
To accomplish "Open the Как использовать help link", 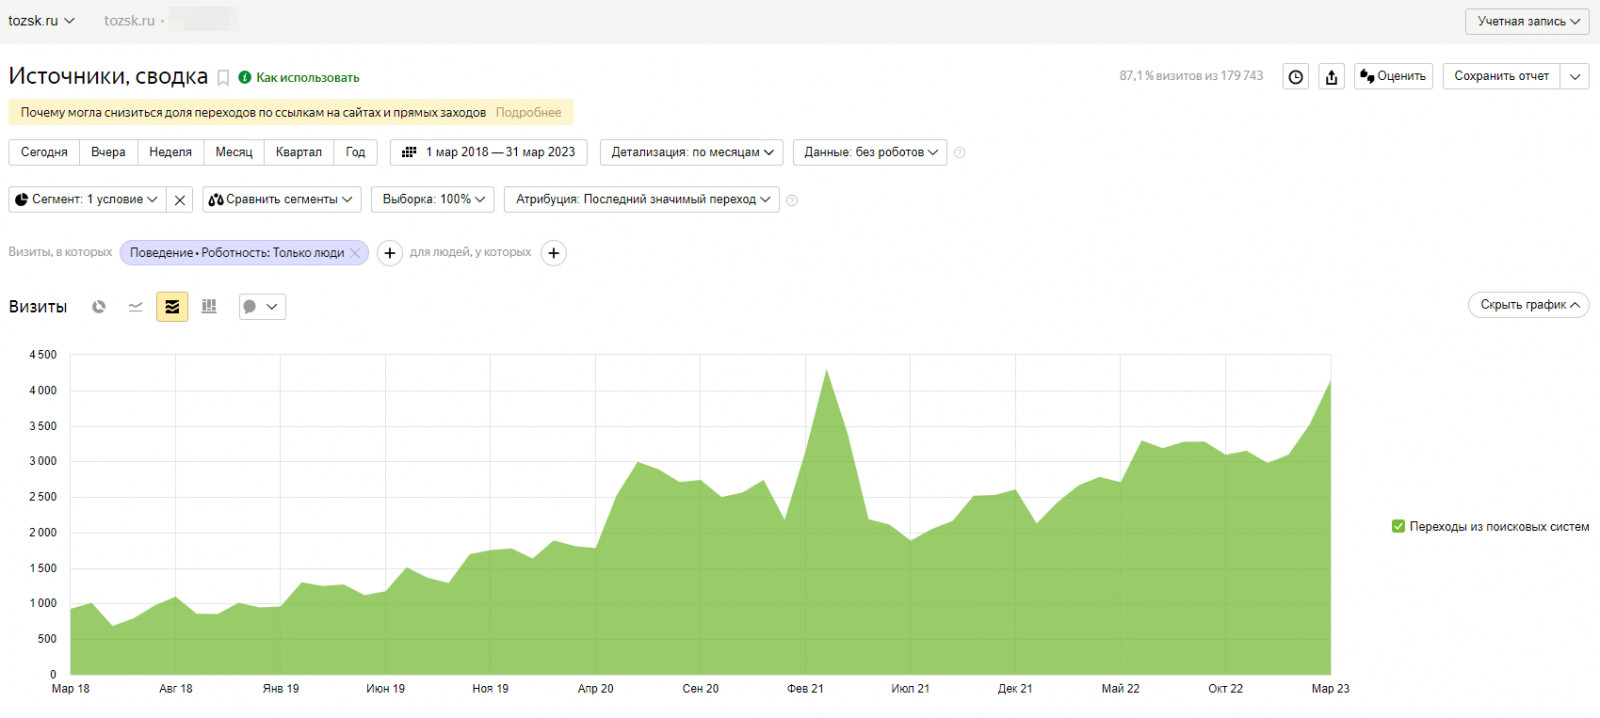I will pyautogui.click(x=307, y=78).
